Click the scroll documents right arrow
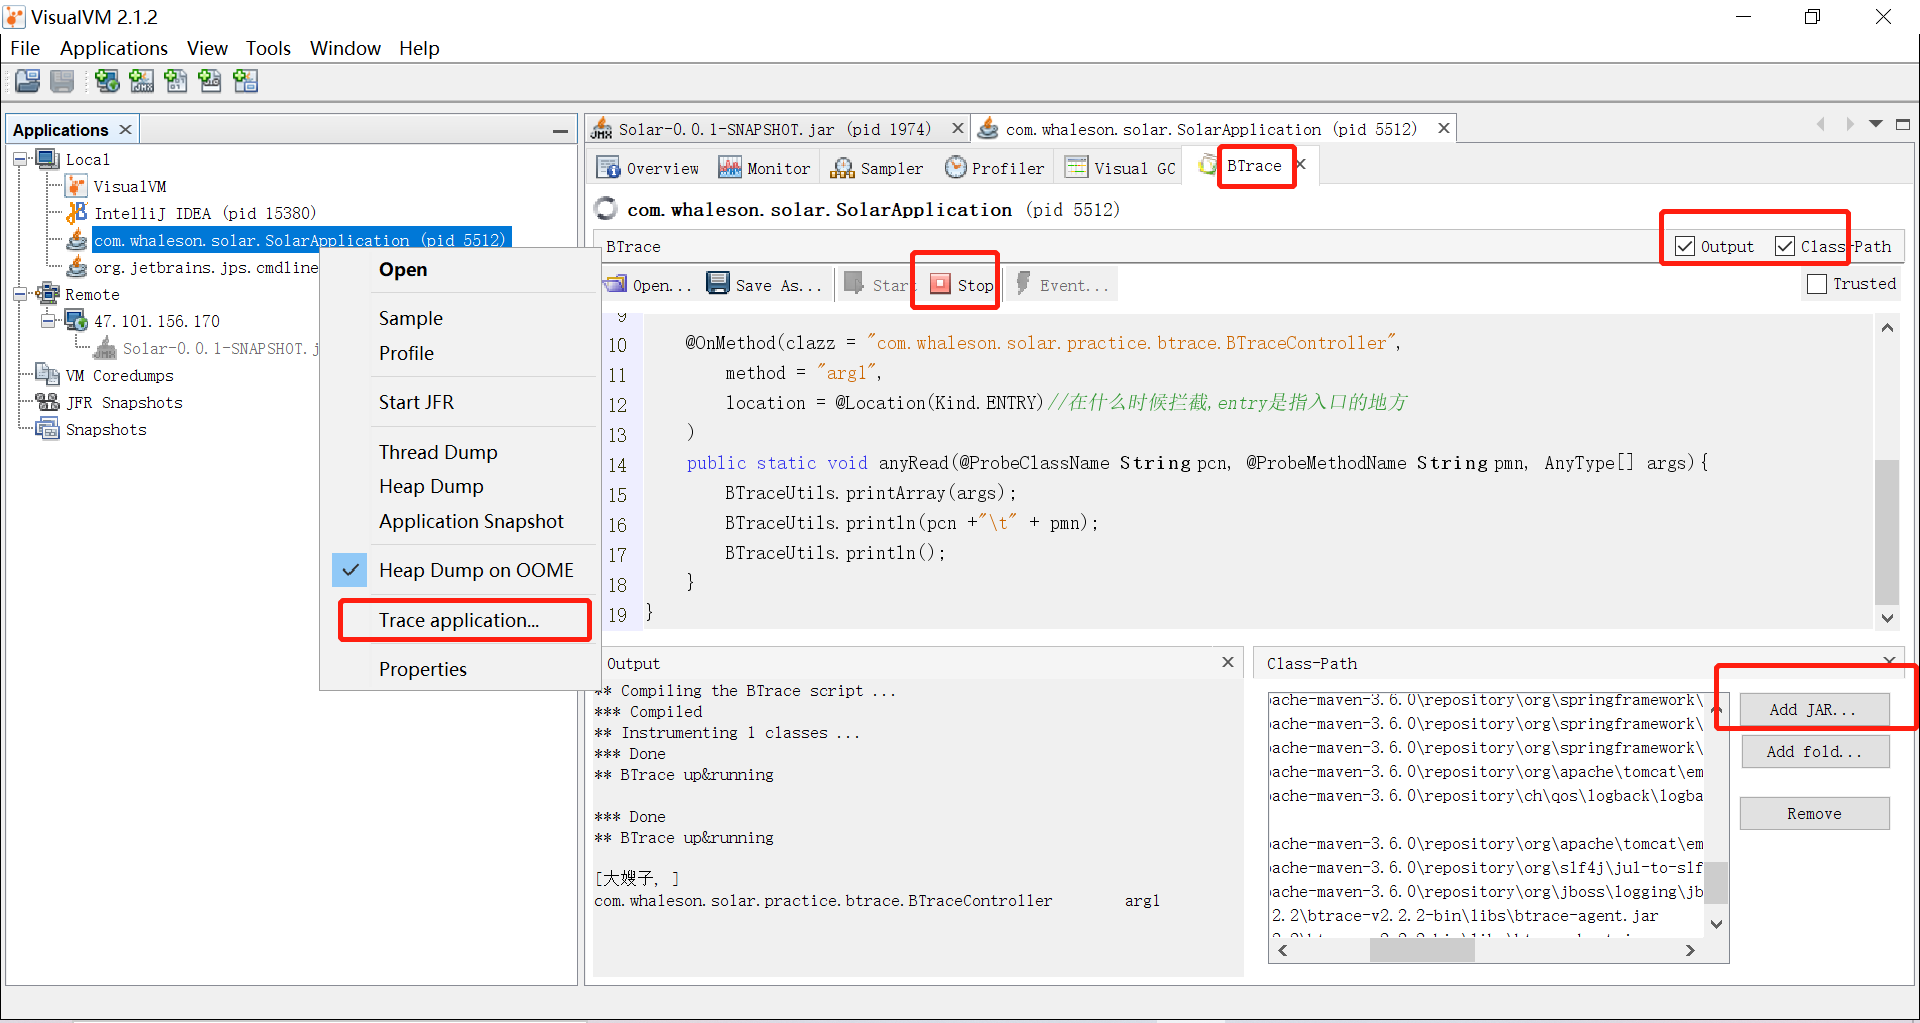 [1849, 125]
